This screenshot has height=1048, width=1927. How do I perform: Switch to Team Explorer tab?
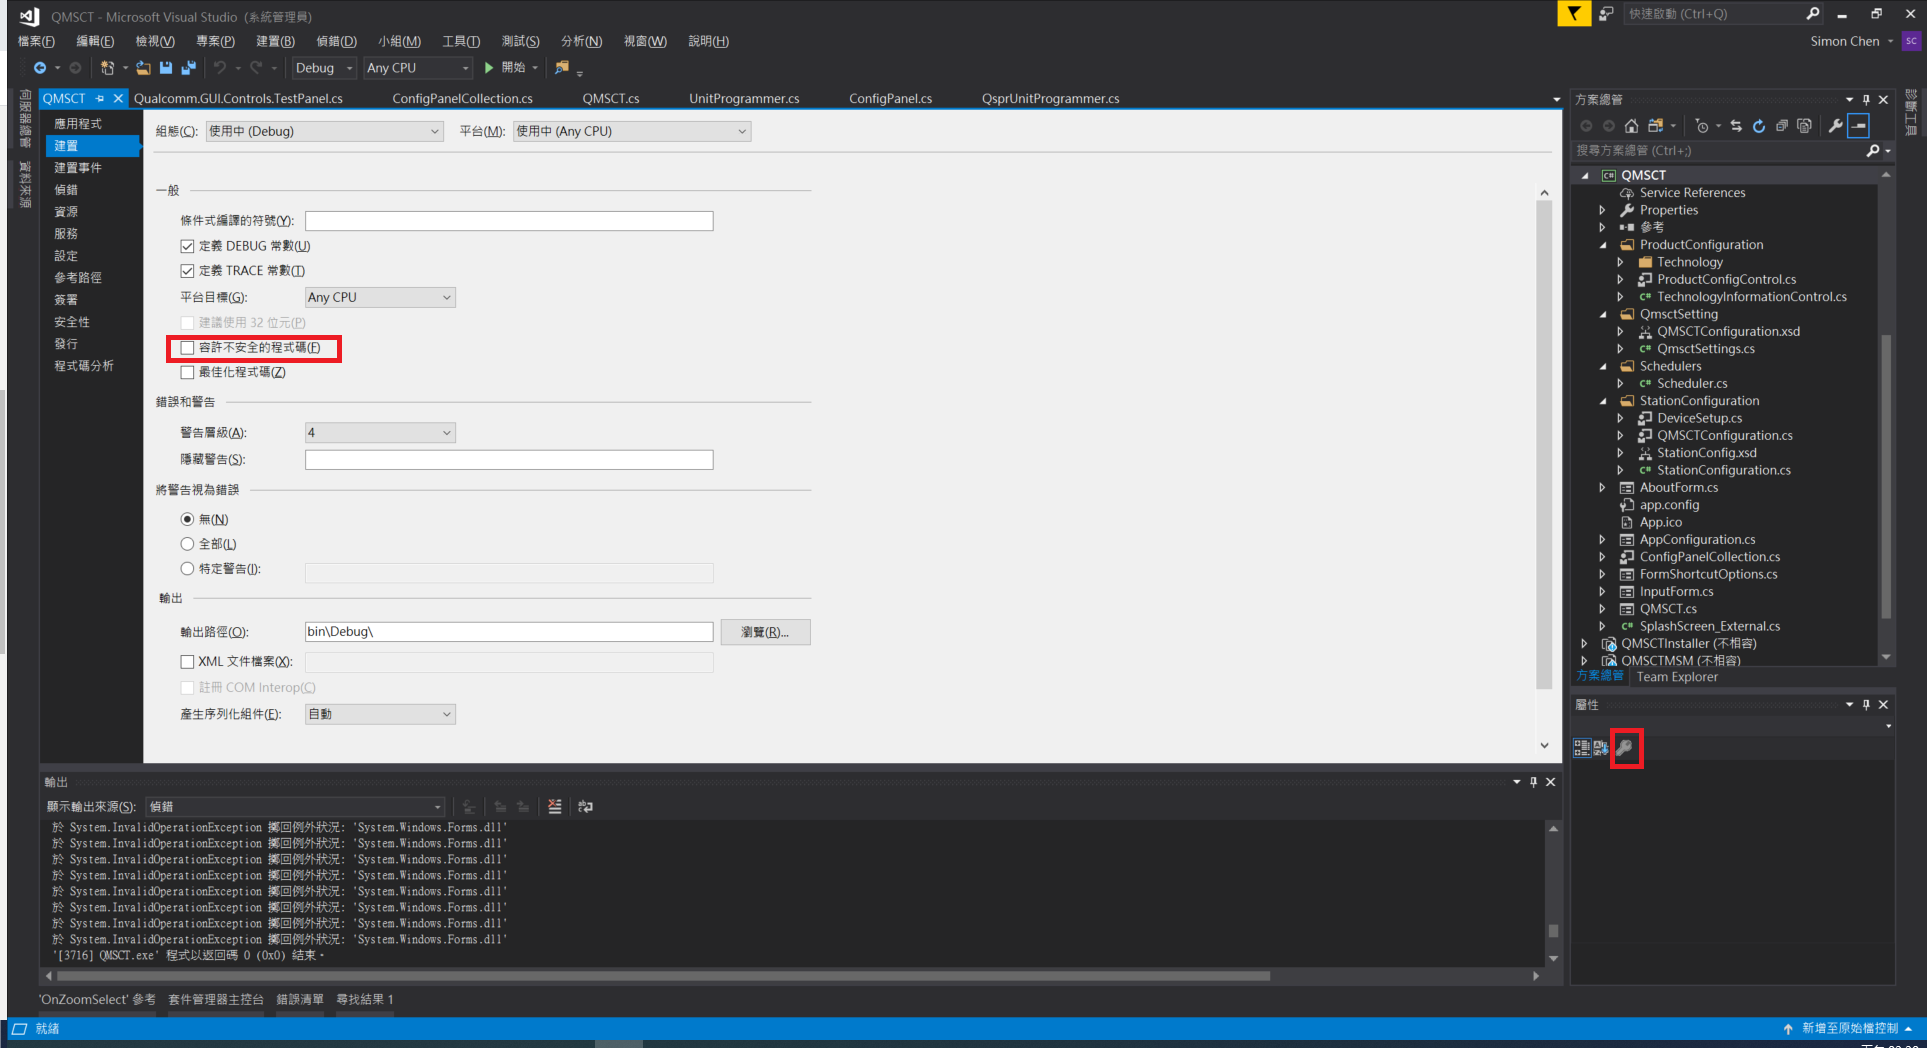[x=1677, y=677]
